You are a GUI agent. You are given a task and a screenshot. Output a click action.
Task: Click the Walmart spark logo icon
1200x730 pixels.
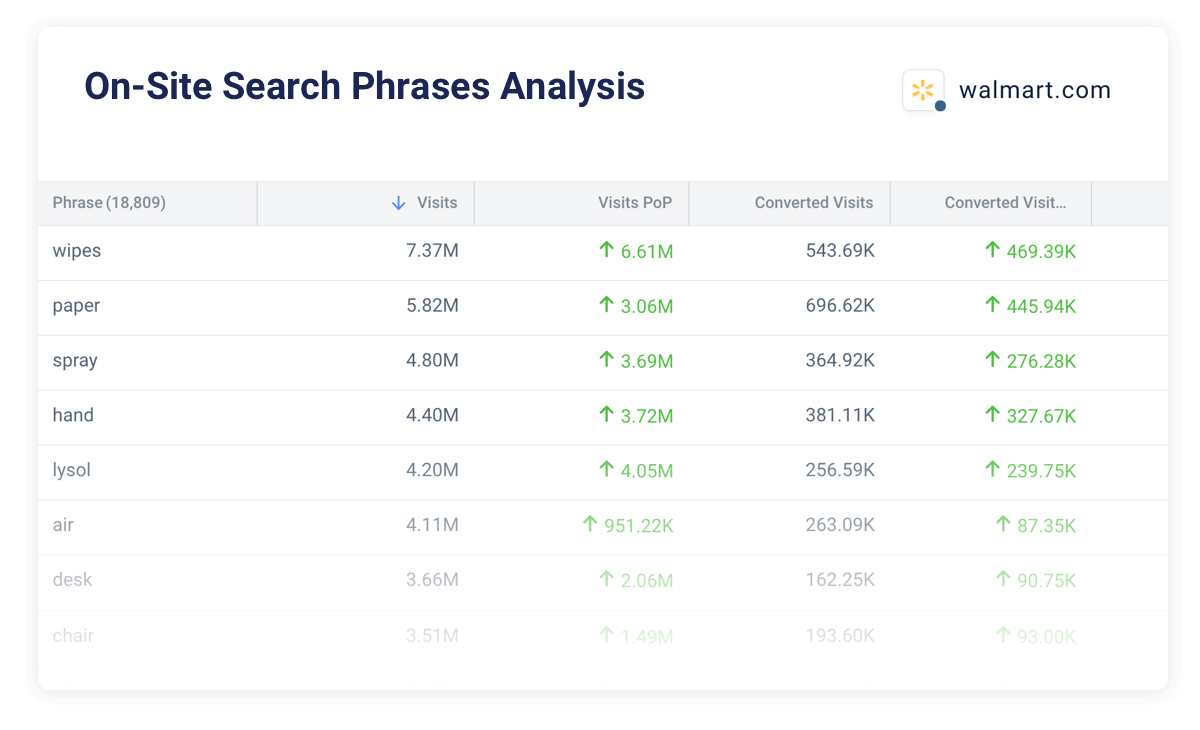coord(923,90)
